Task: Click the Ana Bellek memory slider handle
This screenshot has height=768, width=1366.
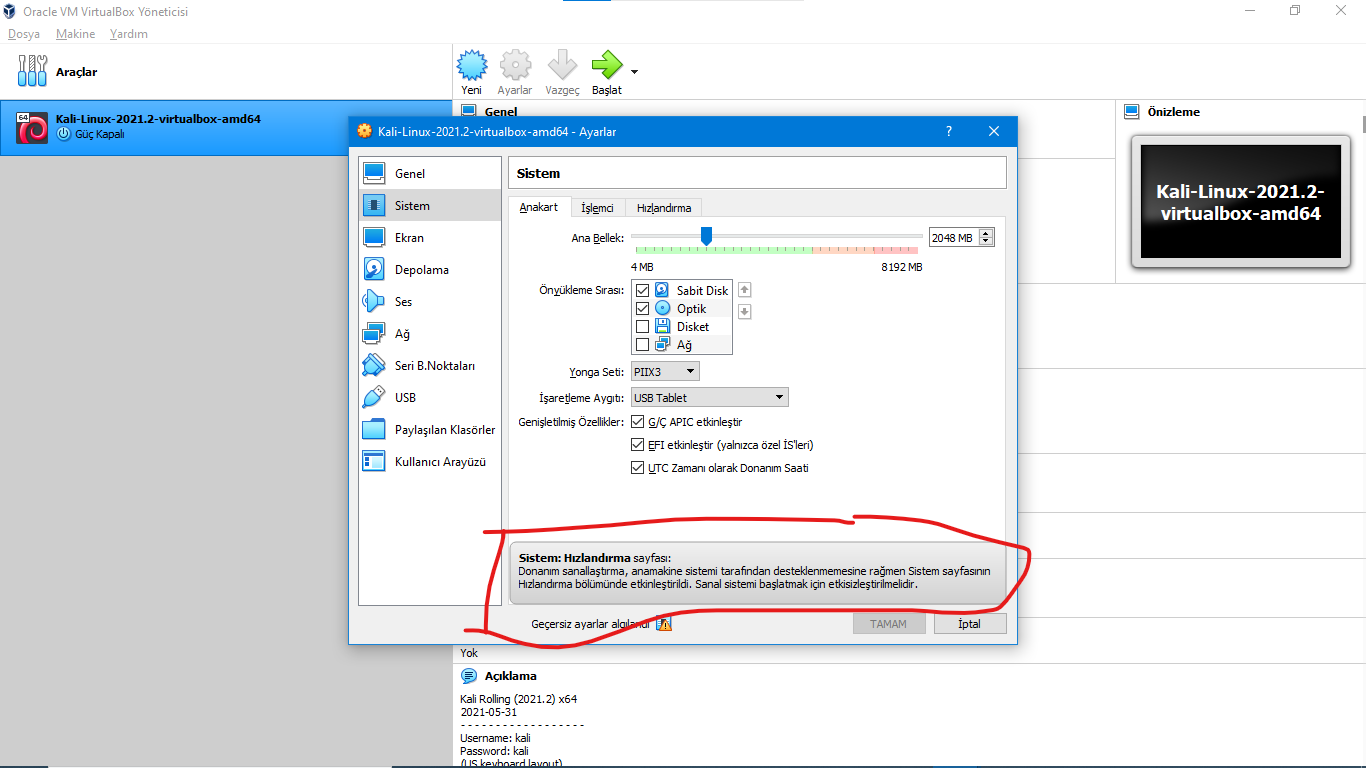Action: coord(706,236)
